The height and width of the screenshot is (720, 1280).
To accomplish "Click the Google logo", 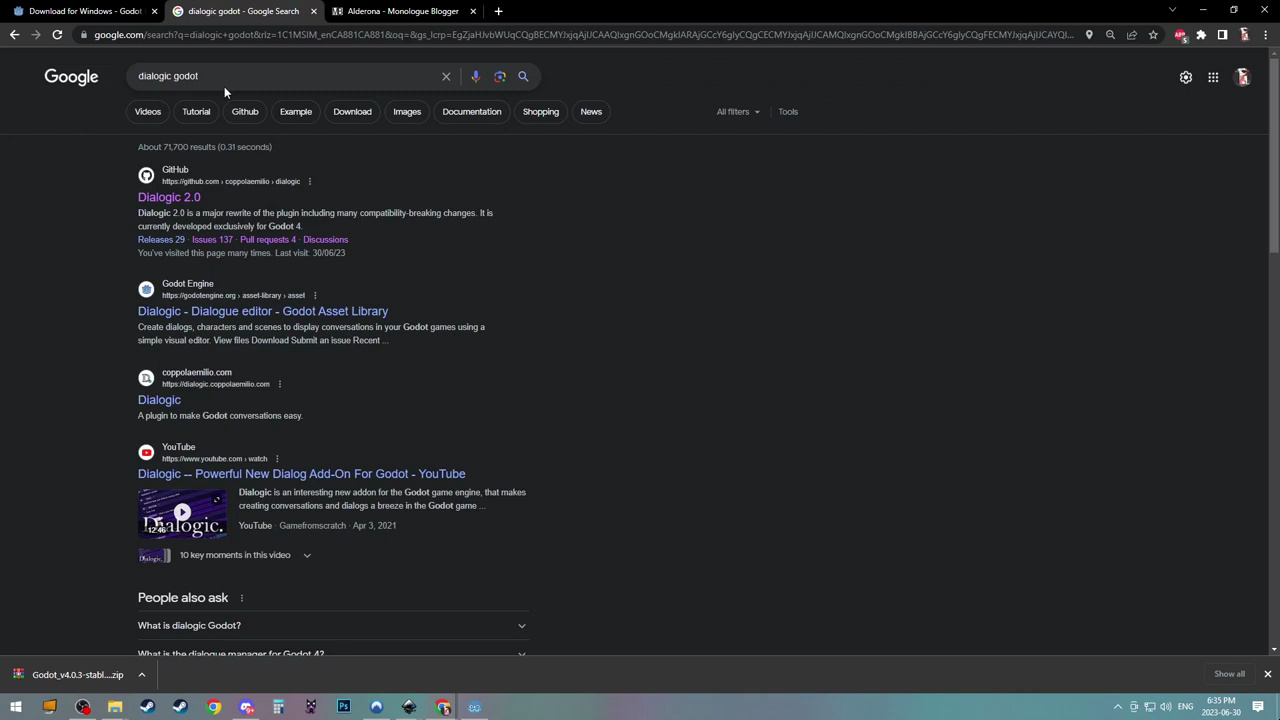I will (x=71, y=77).
